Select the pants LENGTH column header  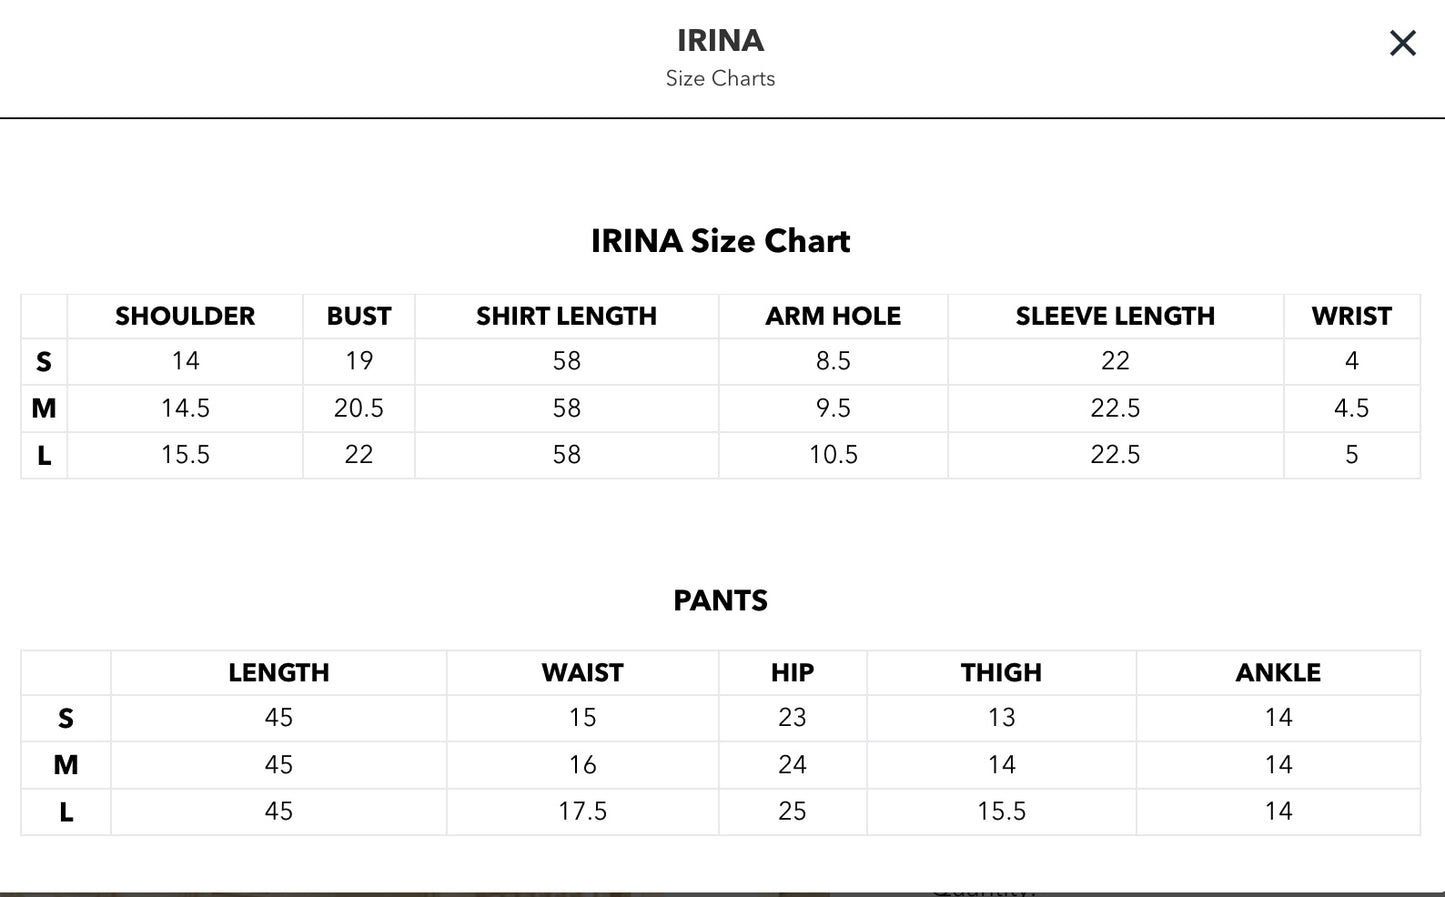278,673
